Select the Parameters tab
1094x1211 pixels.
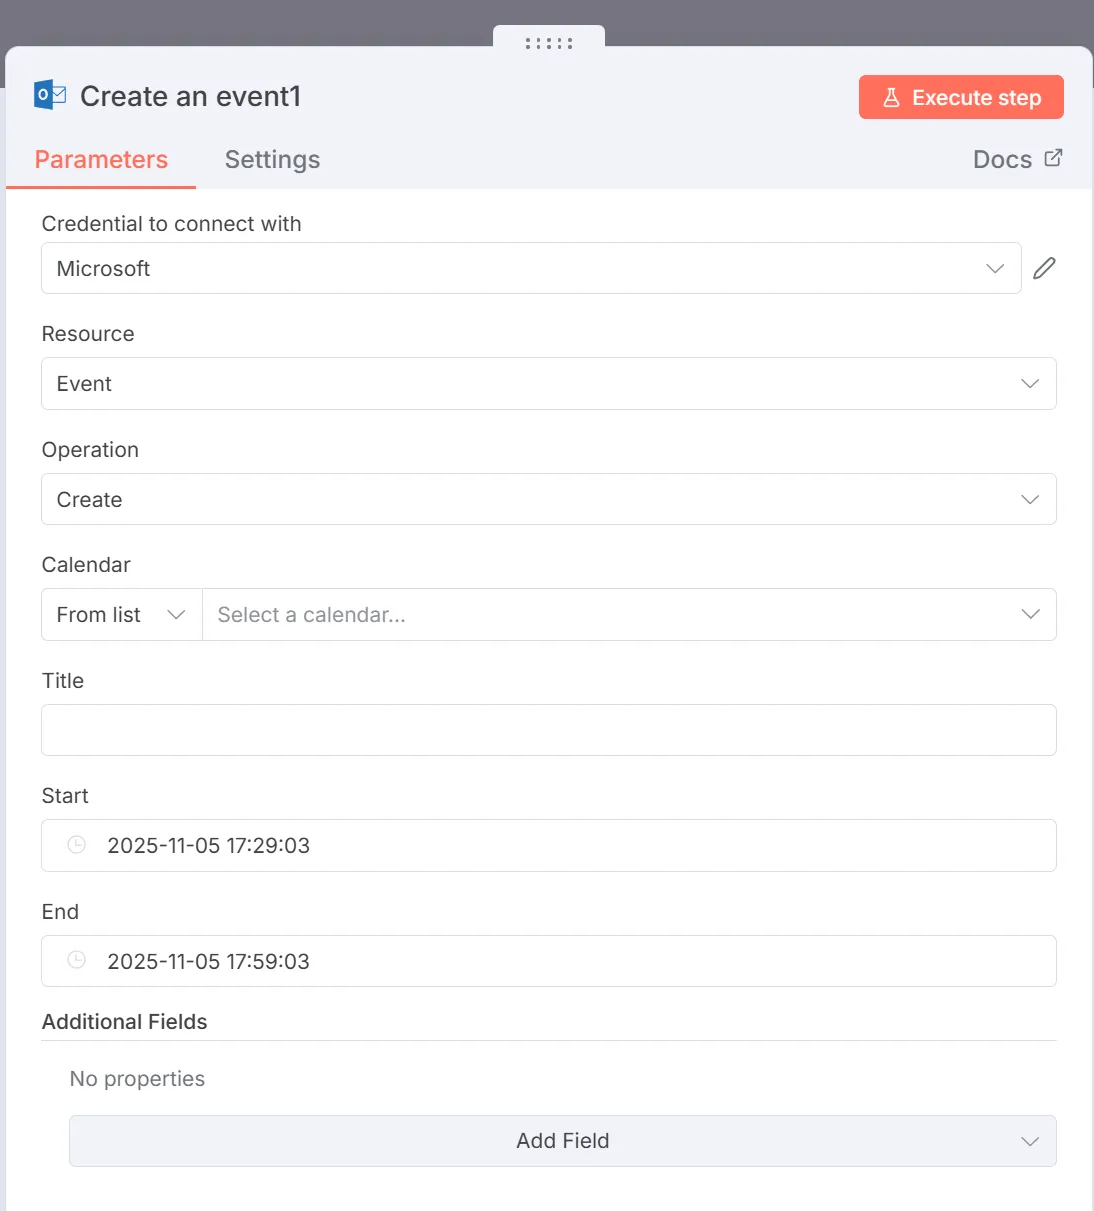(x=101, y=160)
